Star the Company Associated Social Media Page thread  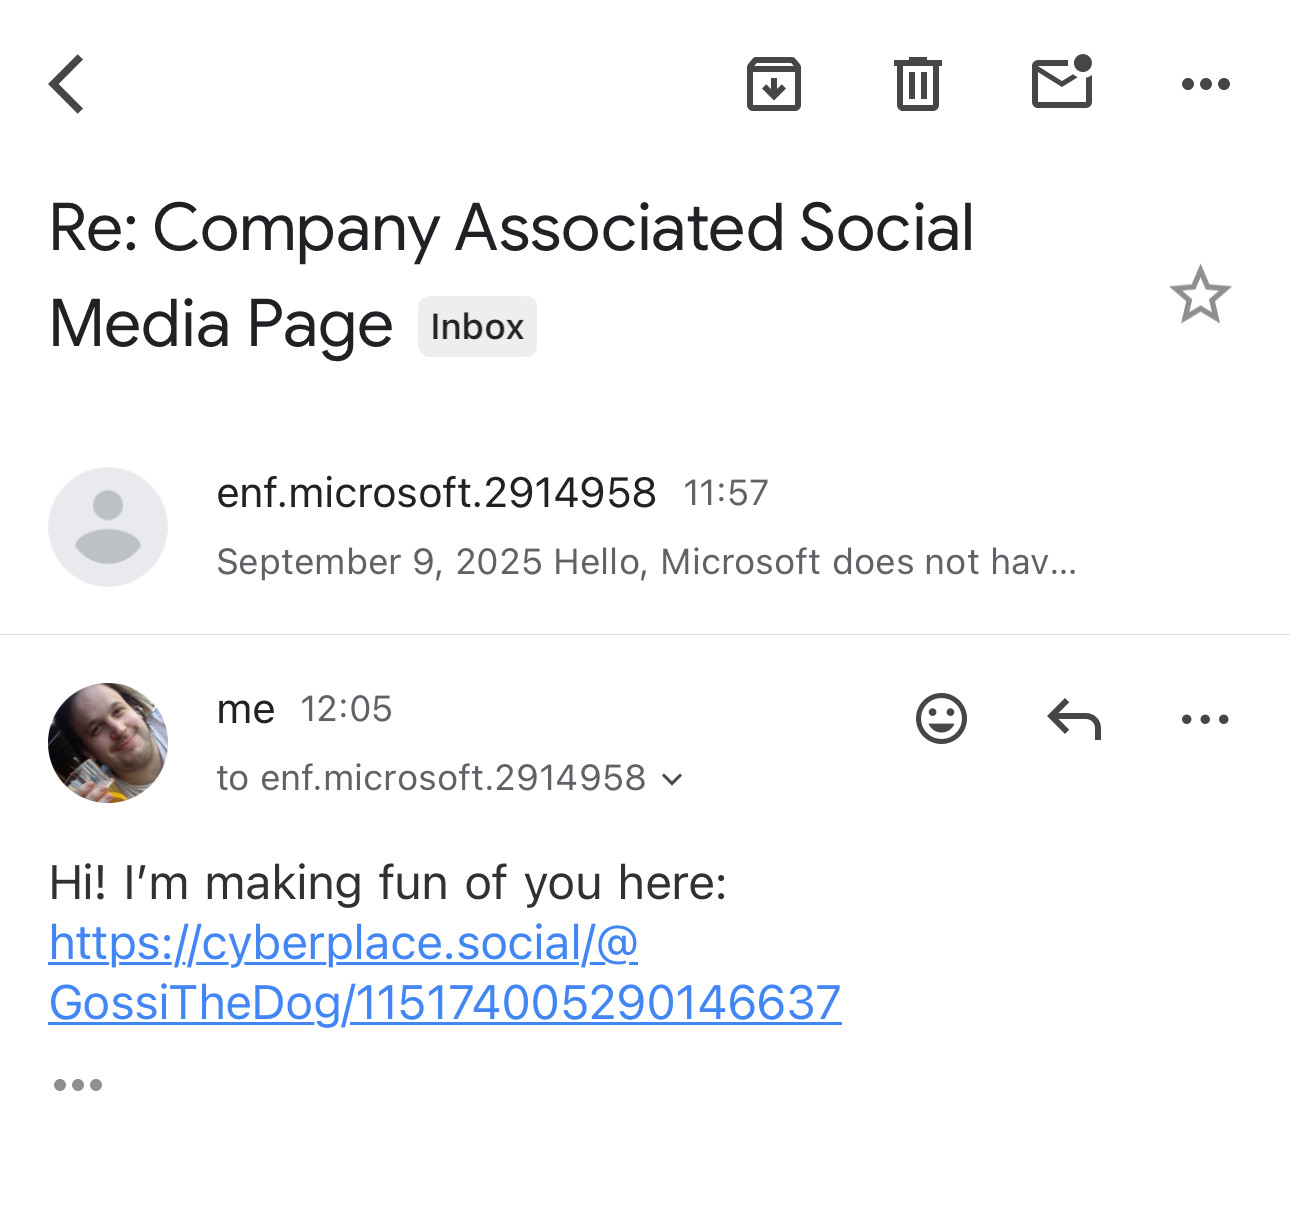coord(1200,295)
